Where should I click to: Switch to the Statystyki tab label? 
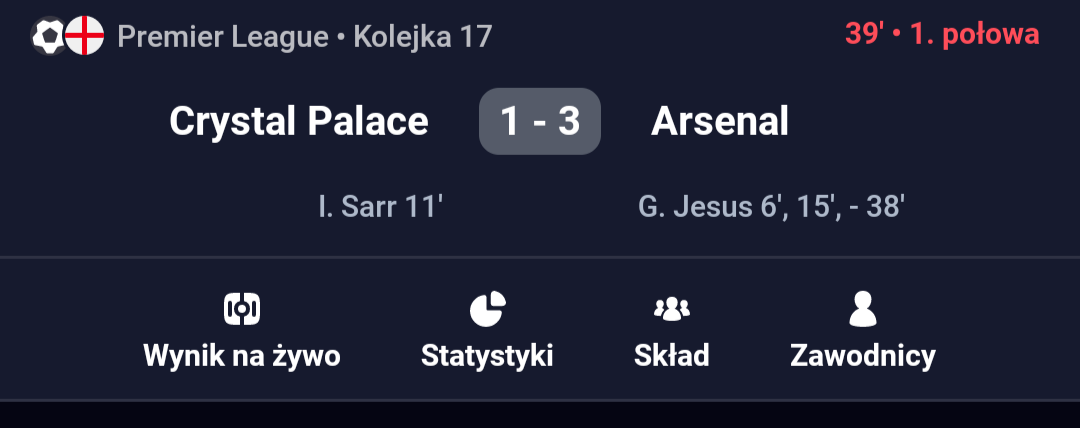click(x=487, y=355)
